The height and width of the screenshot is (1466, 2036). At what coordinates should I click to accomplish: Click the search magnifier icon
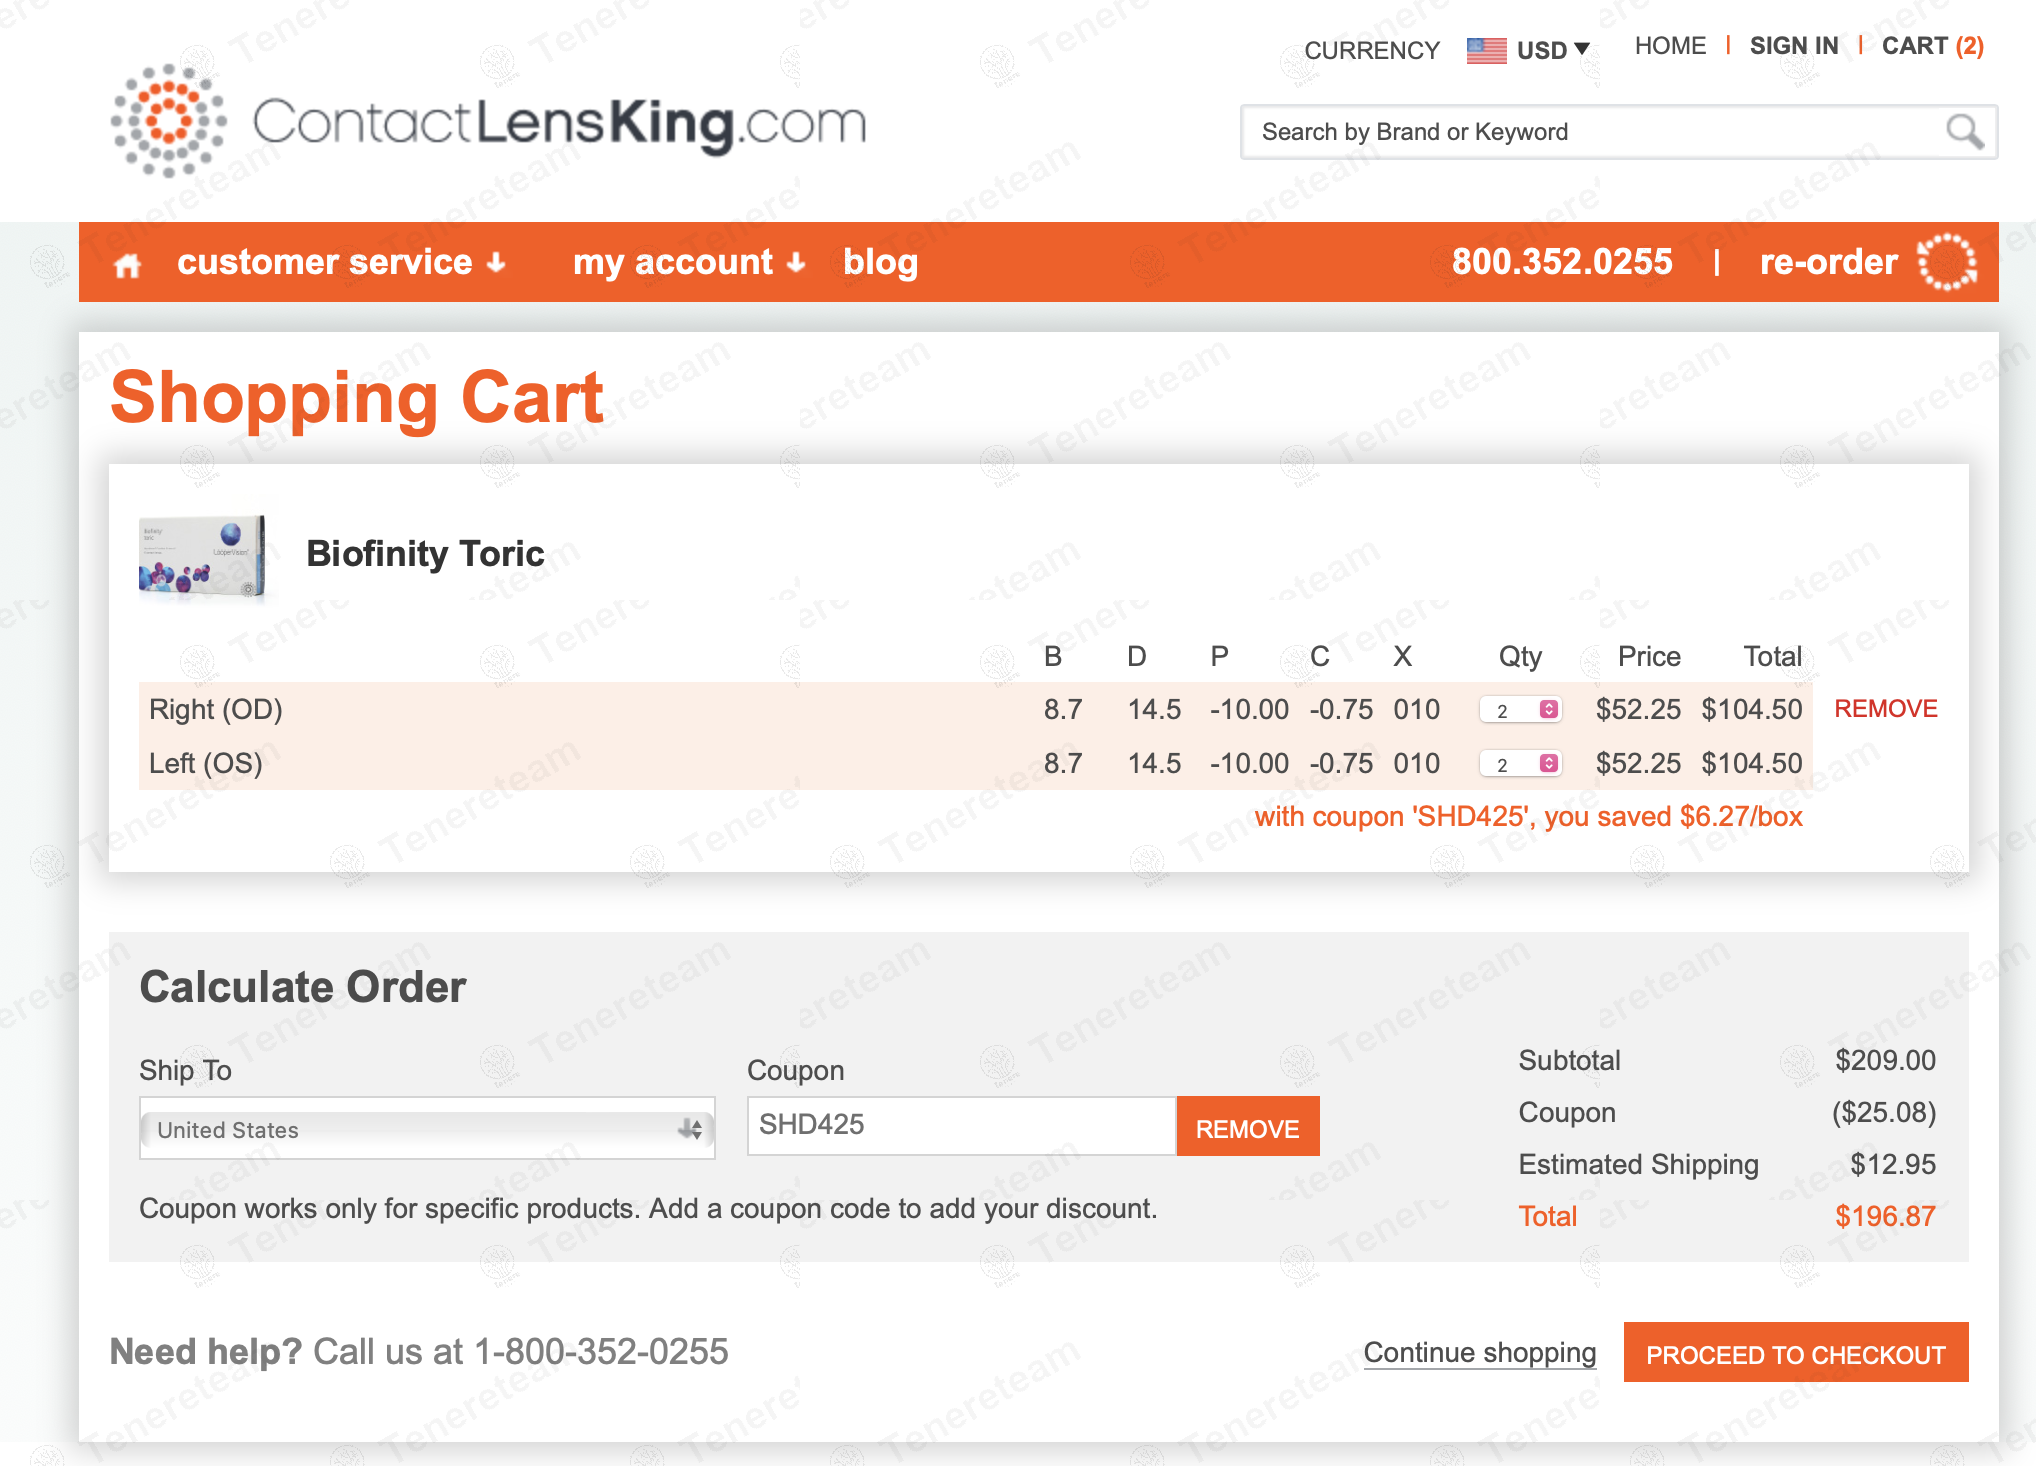[x=1964, y=132]
